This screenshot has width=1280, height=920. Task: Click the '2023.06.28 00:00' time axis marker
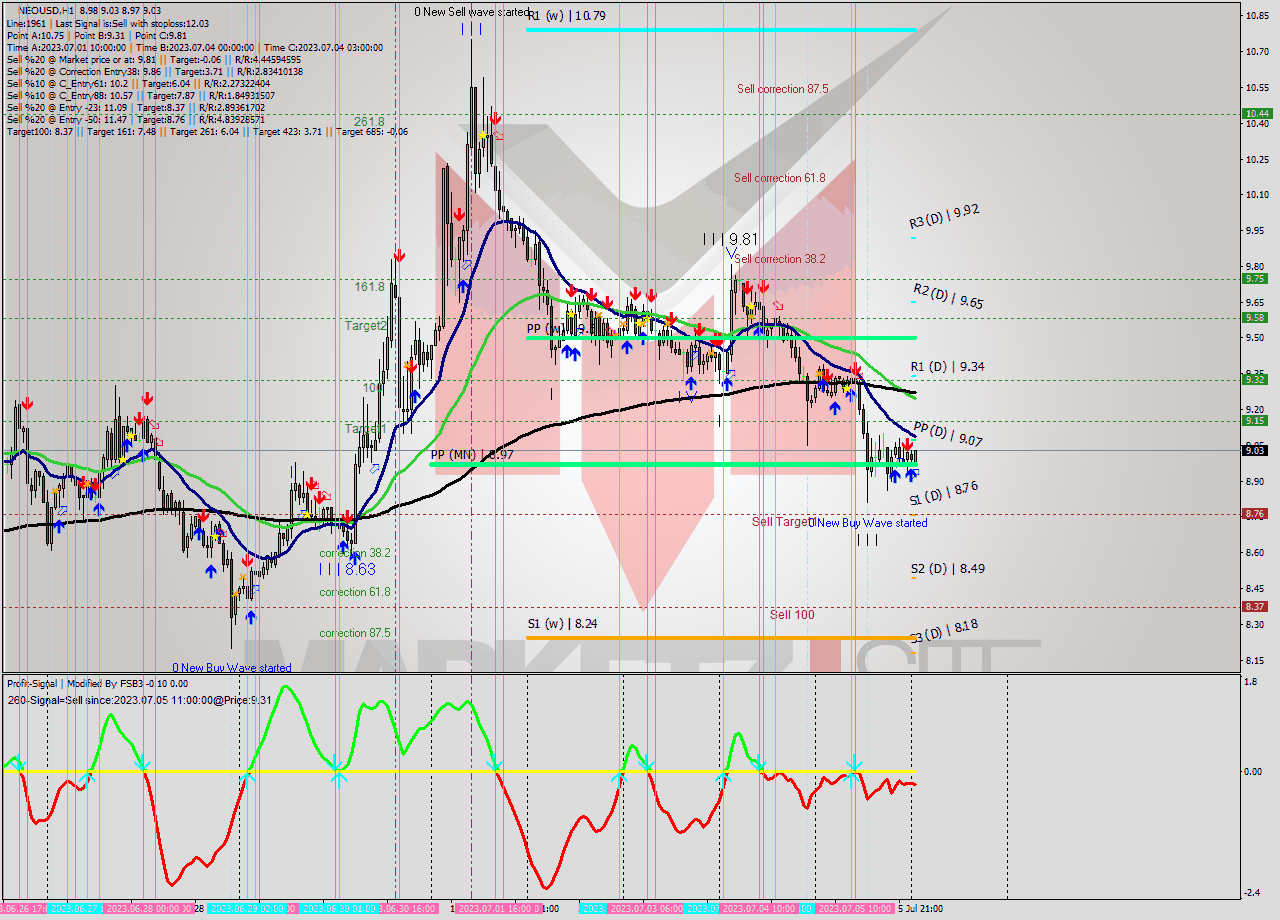click(148, 909)
